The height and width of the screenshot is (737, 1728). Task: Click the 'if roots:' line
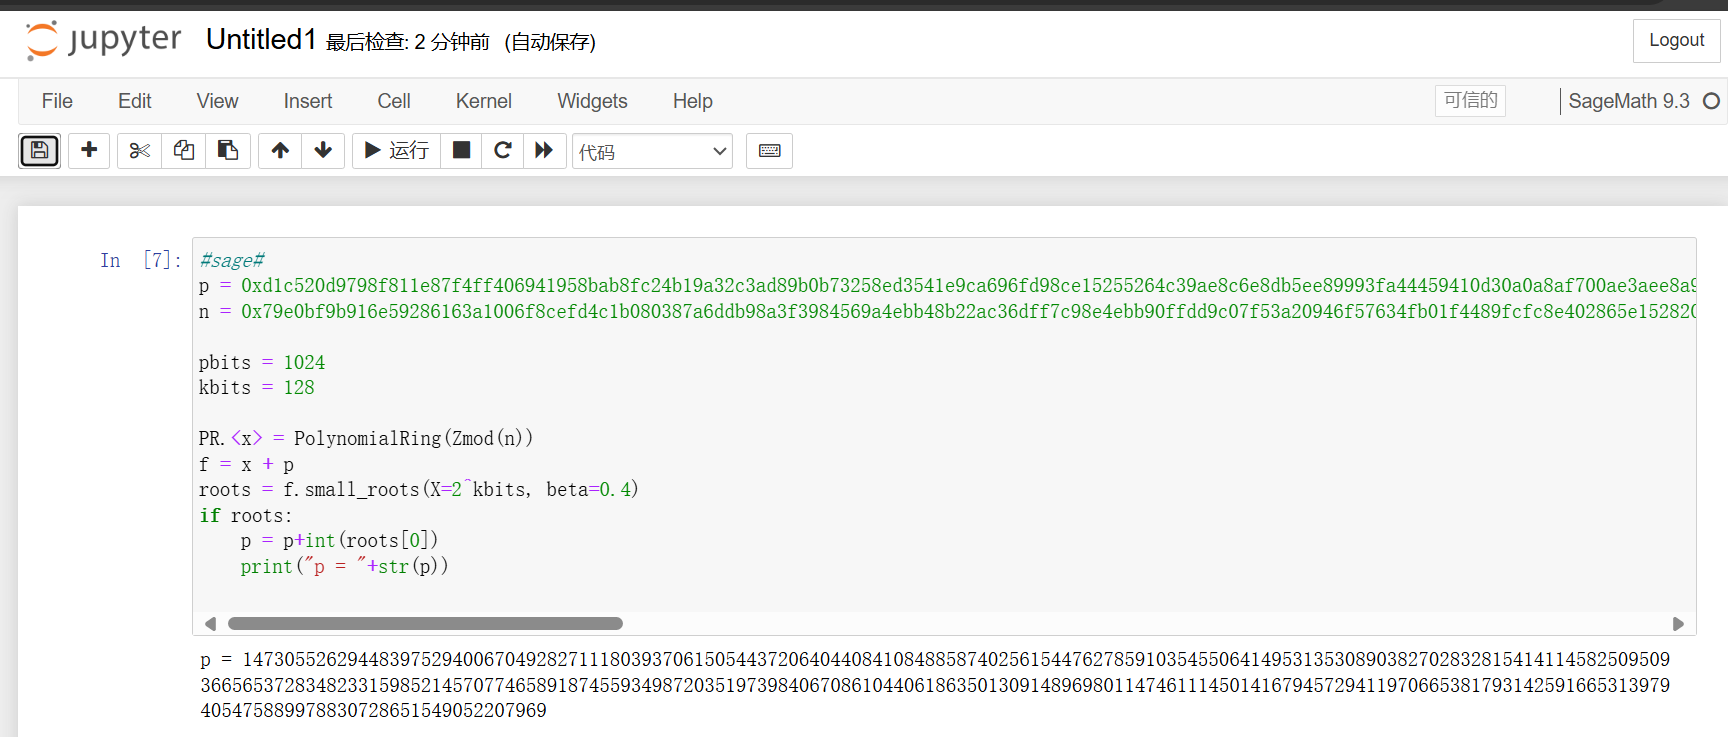point(246,515)
